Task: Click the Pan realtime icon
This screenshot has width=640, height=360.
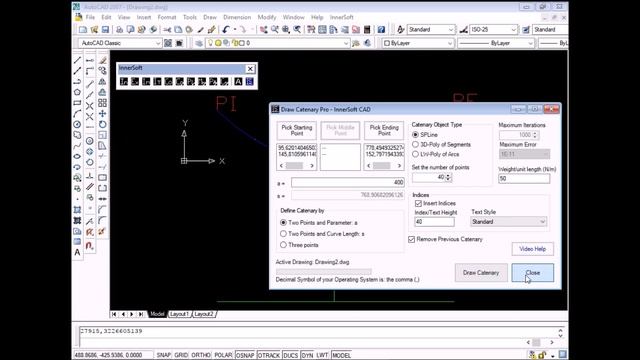Action: [x=264, y=29]
